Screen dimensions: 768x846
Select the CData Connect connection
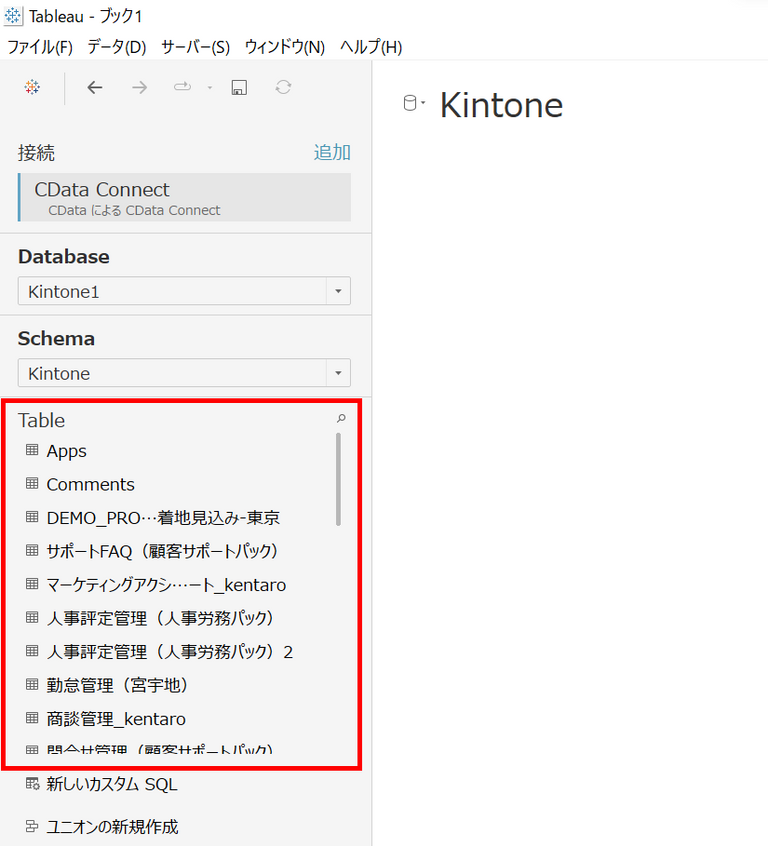(x=185, y=197)
